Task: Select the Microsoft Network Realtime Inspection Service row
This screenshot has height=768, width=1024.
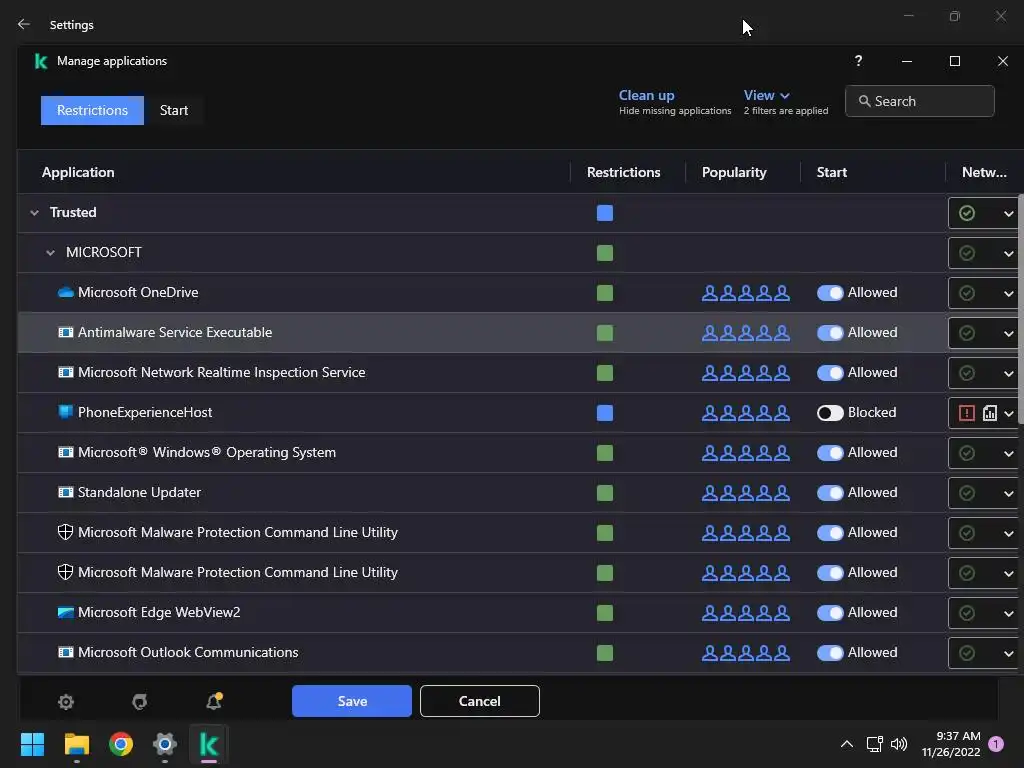Action: pos(482,372)
